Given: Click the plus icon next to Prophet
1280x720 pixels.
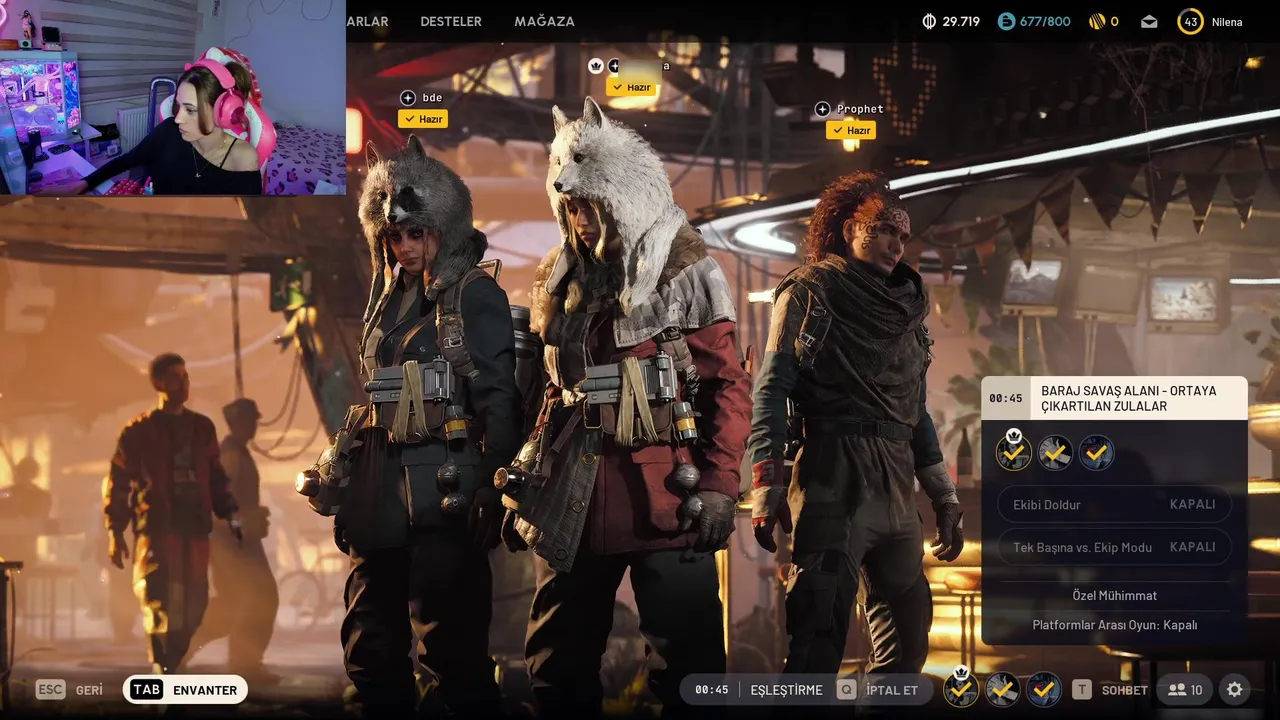Looking at the screenshot, I should coord(822,109).
